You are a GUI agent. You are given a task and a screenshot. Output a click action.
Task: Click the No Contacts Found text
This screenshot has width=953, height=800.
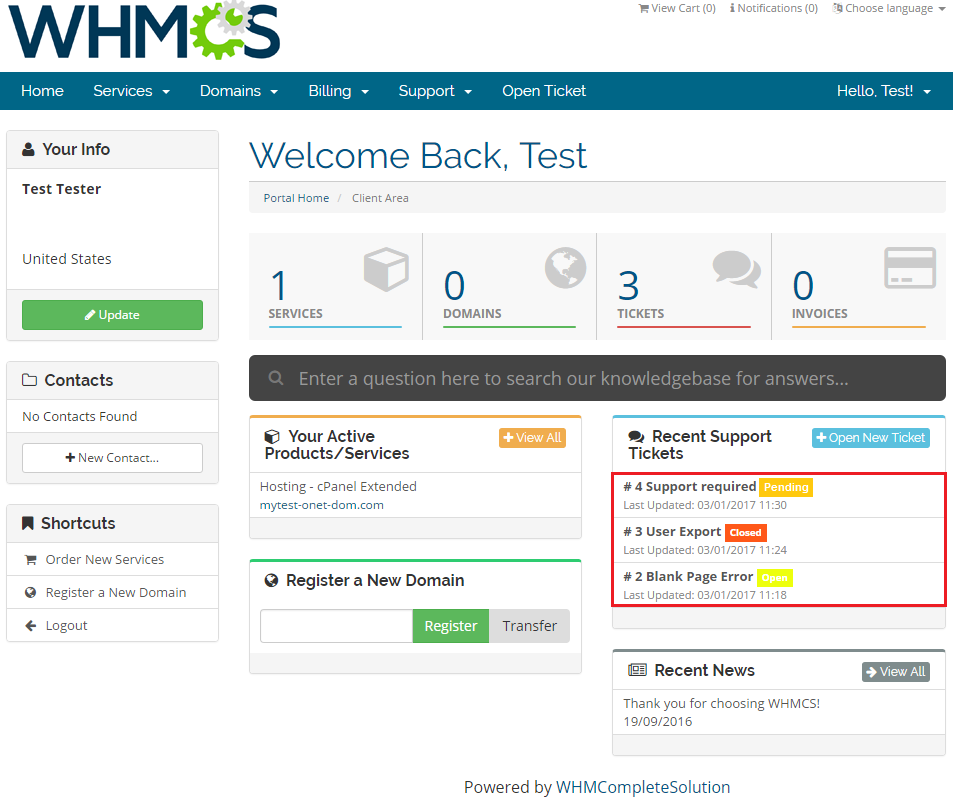tap(80, 416)
